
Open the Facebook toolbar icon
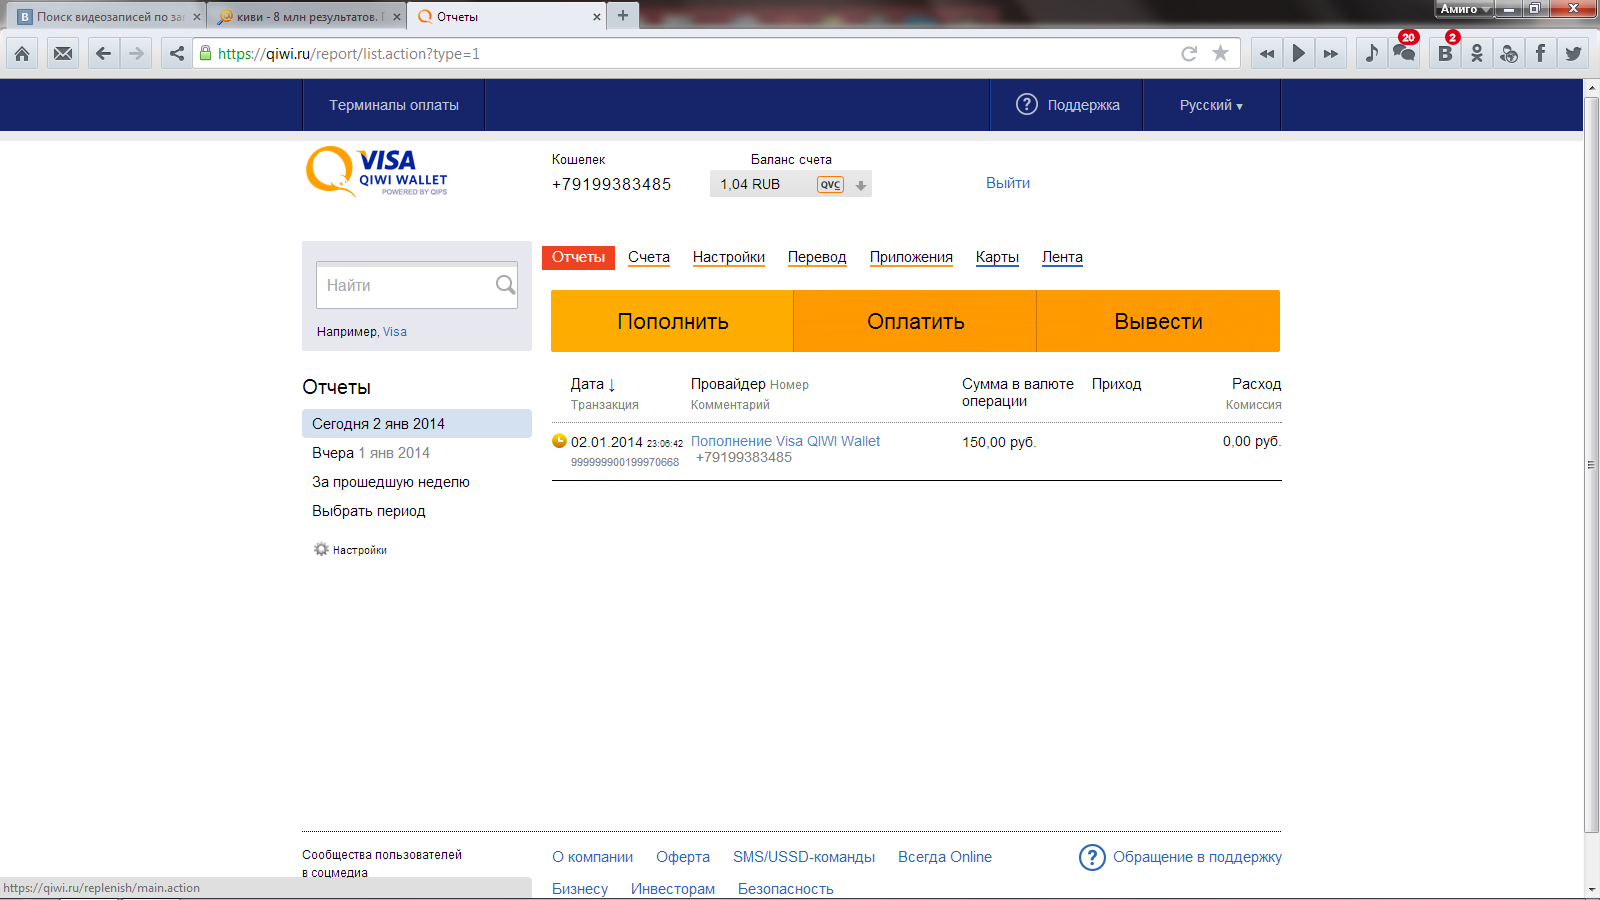(x=1541, y=54)
